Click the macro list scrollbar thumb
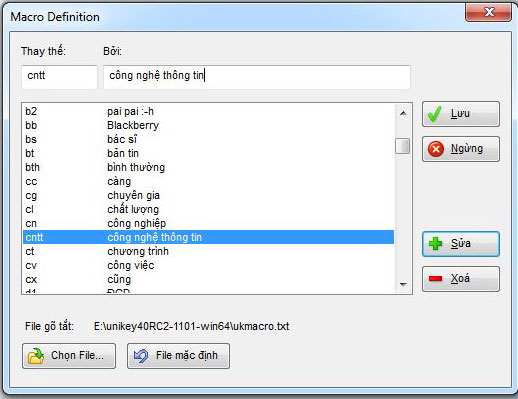 click(403, 146)
